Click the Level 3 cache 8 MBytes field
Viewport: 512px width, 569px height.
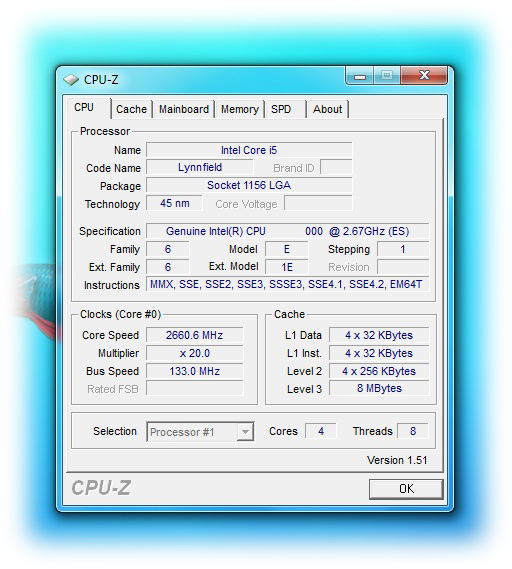[379, 388]
